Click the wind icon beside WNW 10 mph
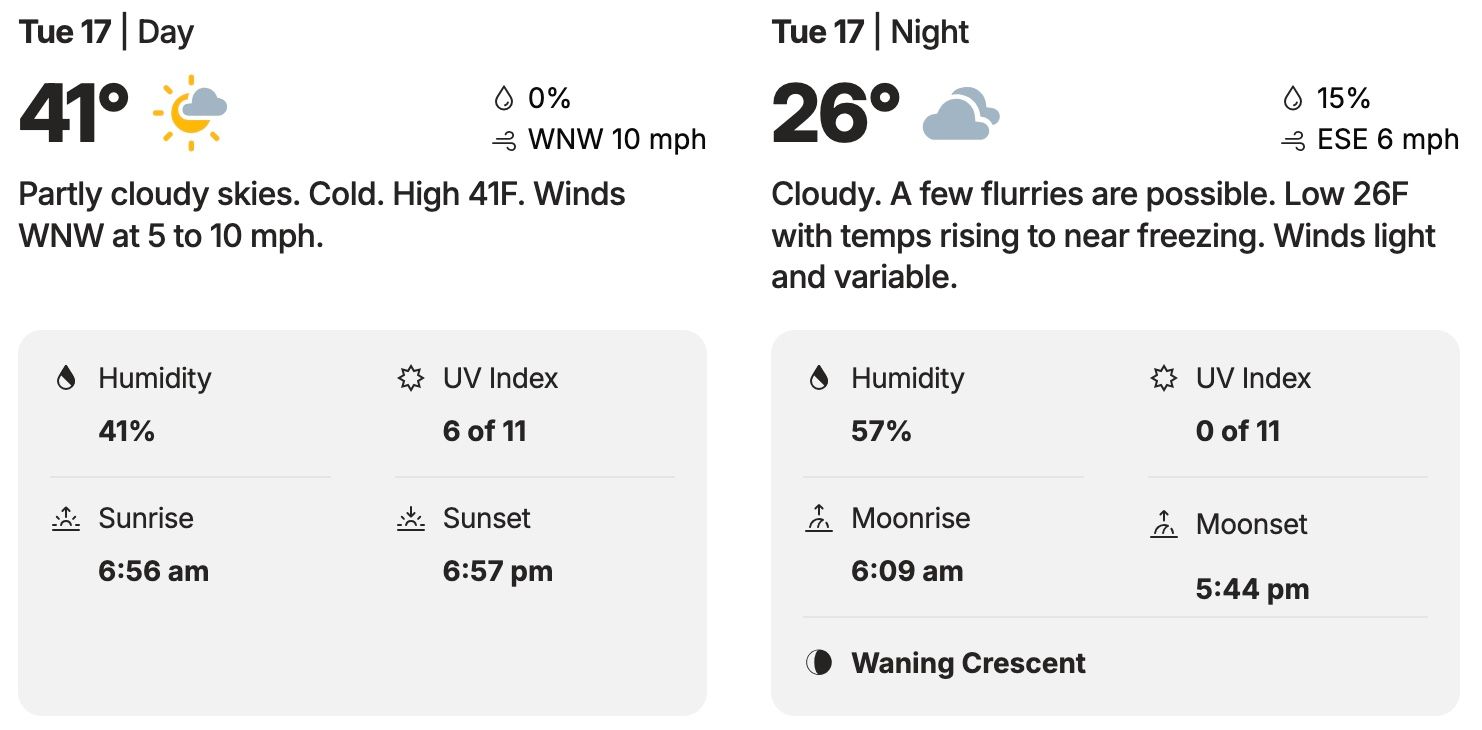 coord(504,141)
